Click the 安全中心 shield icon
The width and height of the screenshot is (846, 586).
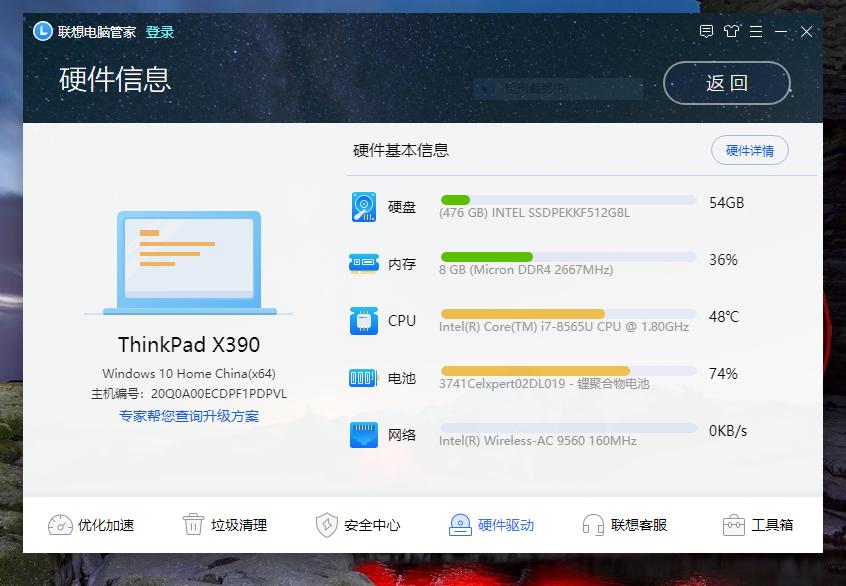[x=325, y=524]
